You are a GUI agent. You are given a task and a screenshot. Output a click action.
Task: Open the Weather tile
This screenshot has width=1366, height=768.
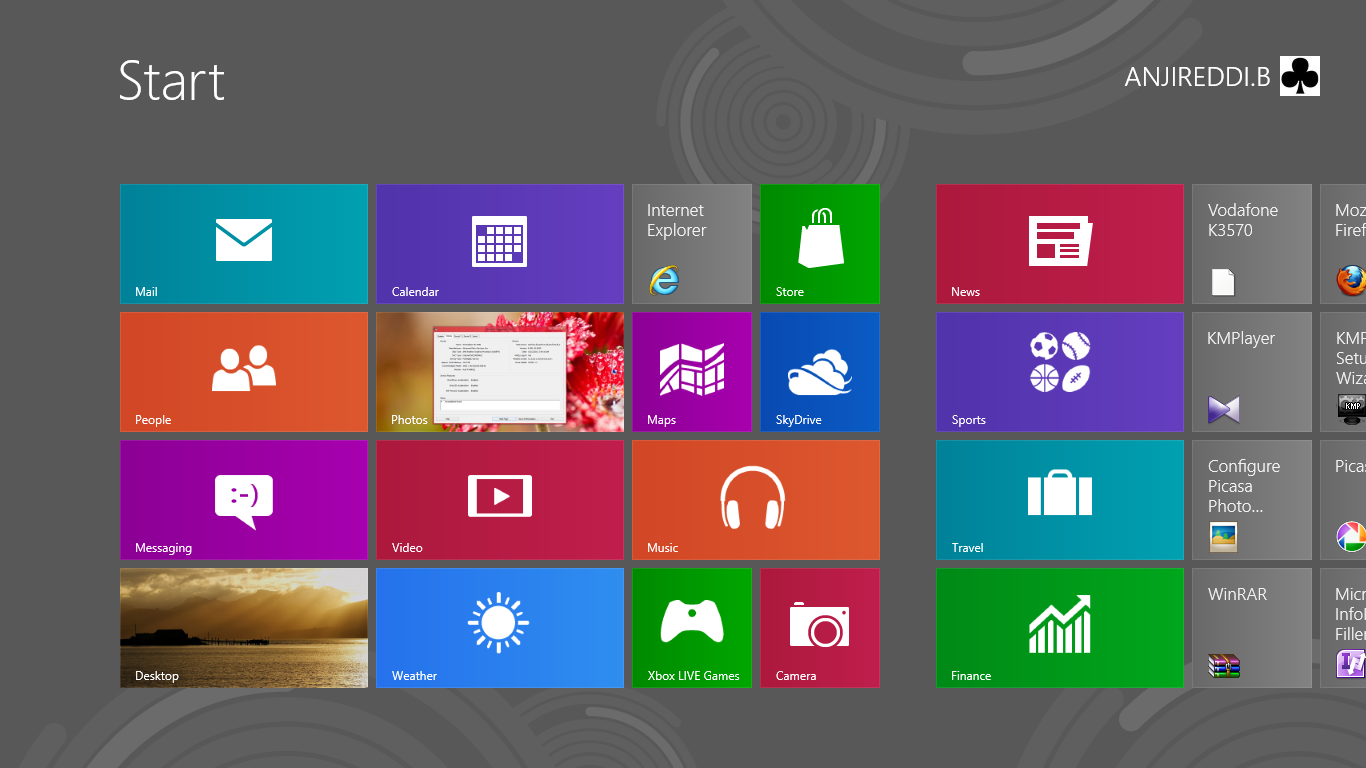click(x=500, y=628)
